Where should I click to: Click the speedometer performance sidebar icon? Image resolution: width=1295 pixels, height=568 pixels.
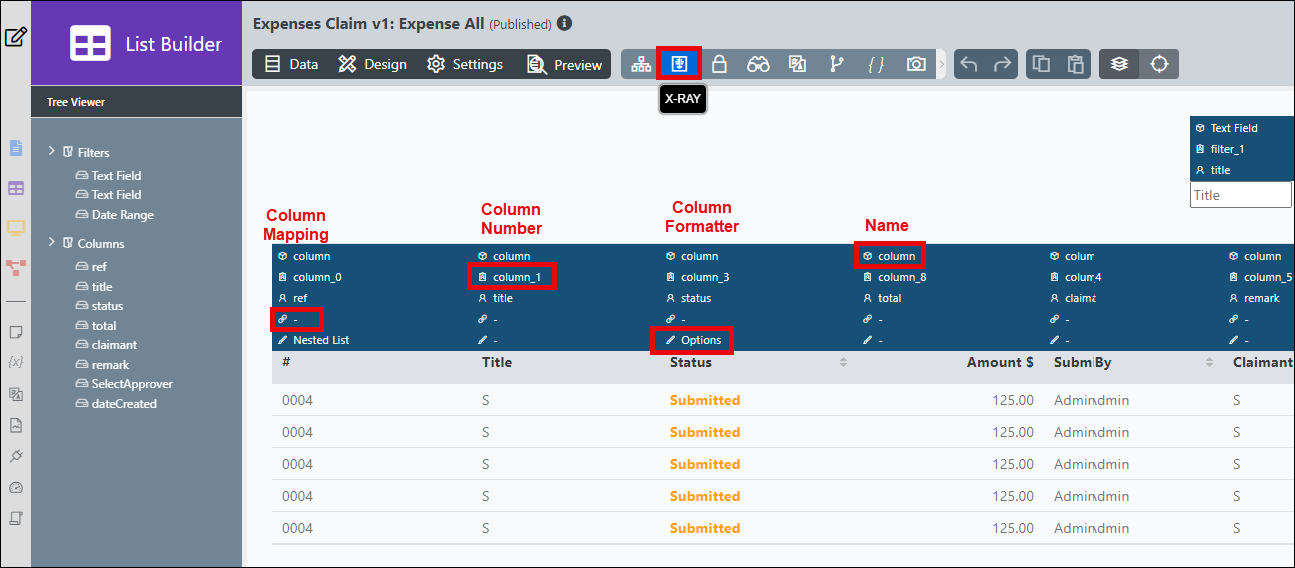pos(15,487)
